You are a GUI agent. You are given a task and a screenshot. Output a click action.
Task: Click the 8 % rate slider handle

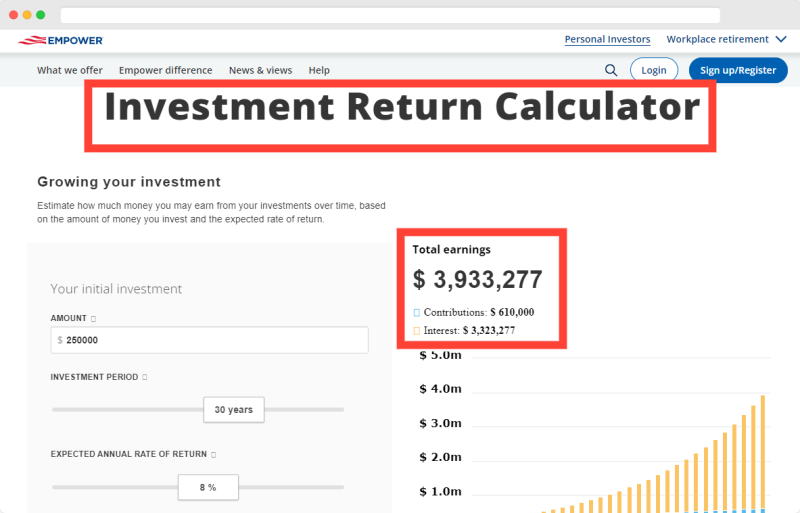(208, 487)
